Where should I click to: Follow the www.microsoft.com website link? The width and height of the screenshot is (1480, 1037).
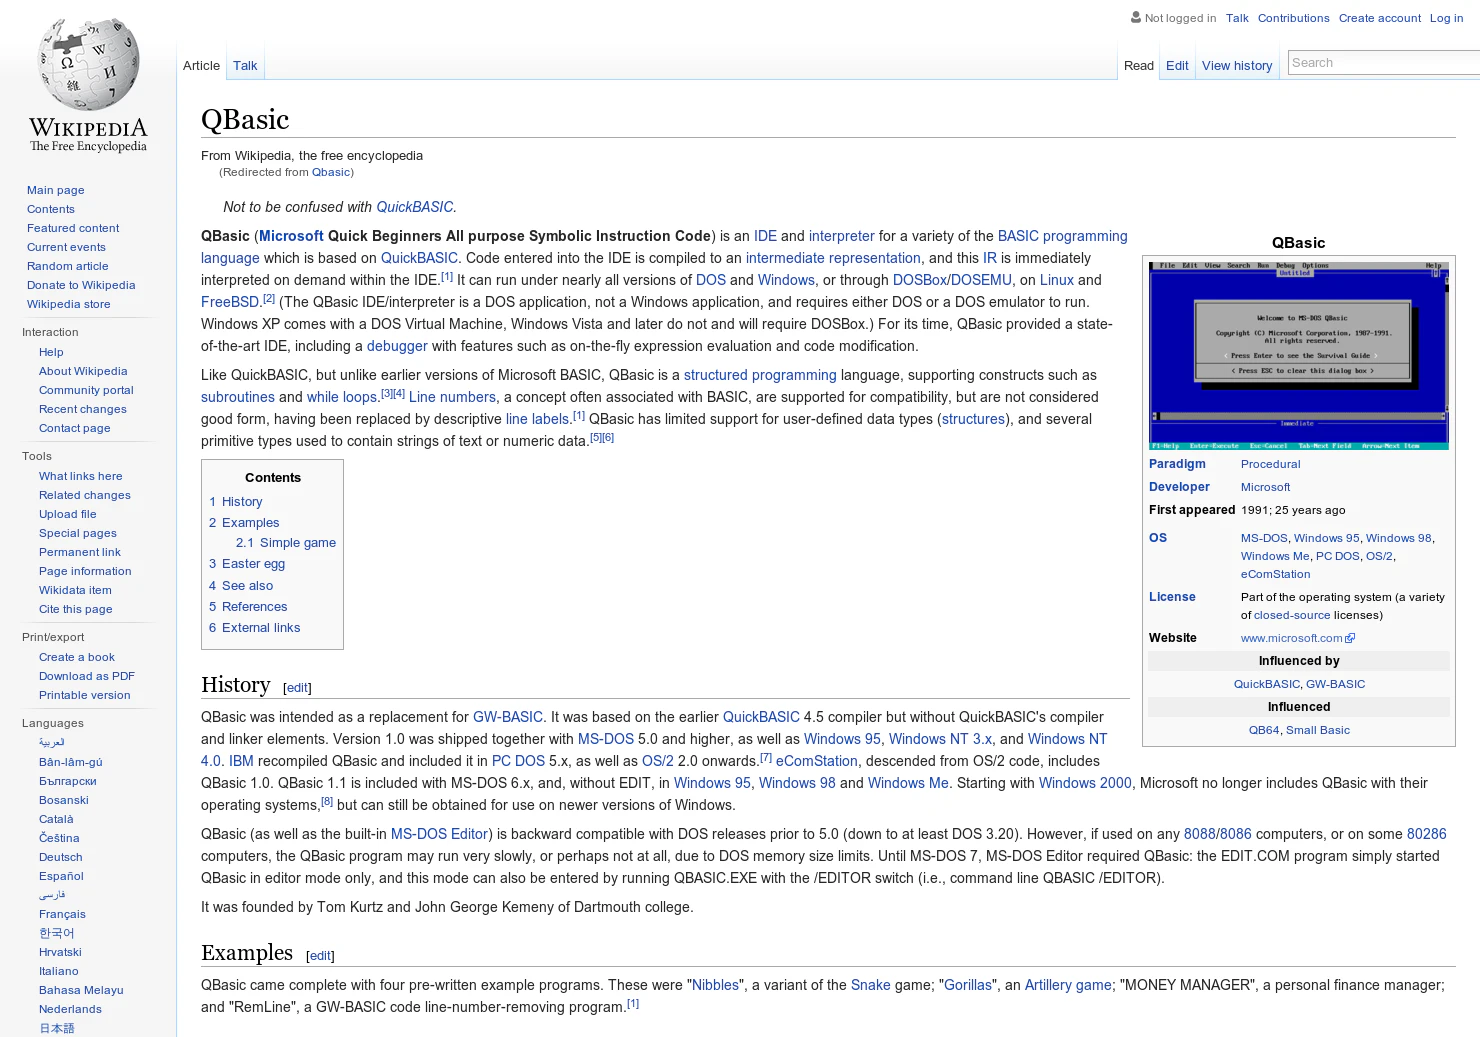tap(1291, 638)
